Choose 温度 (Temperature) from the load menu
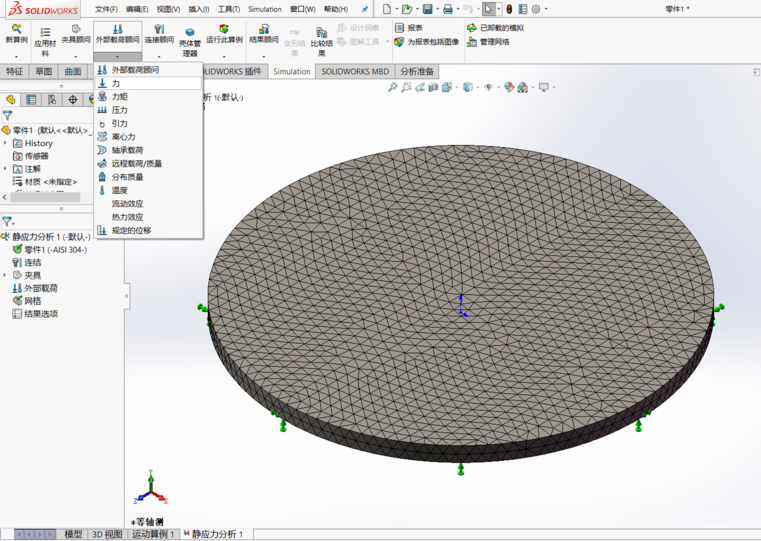The width and height of the screenshot is (761, 541). 149,190
